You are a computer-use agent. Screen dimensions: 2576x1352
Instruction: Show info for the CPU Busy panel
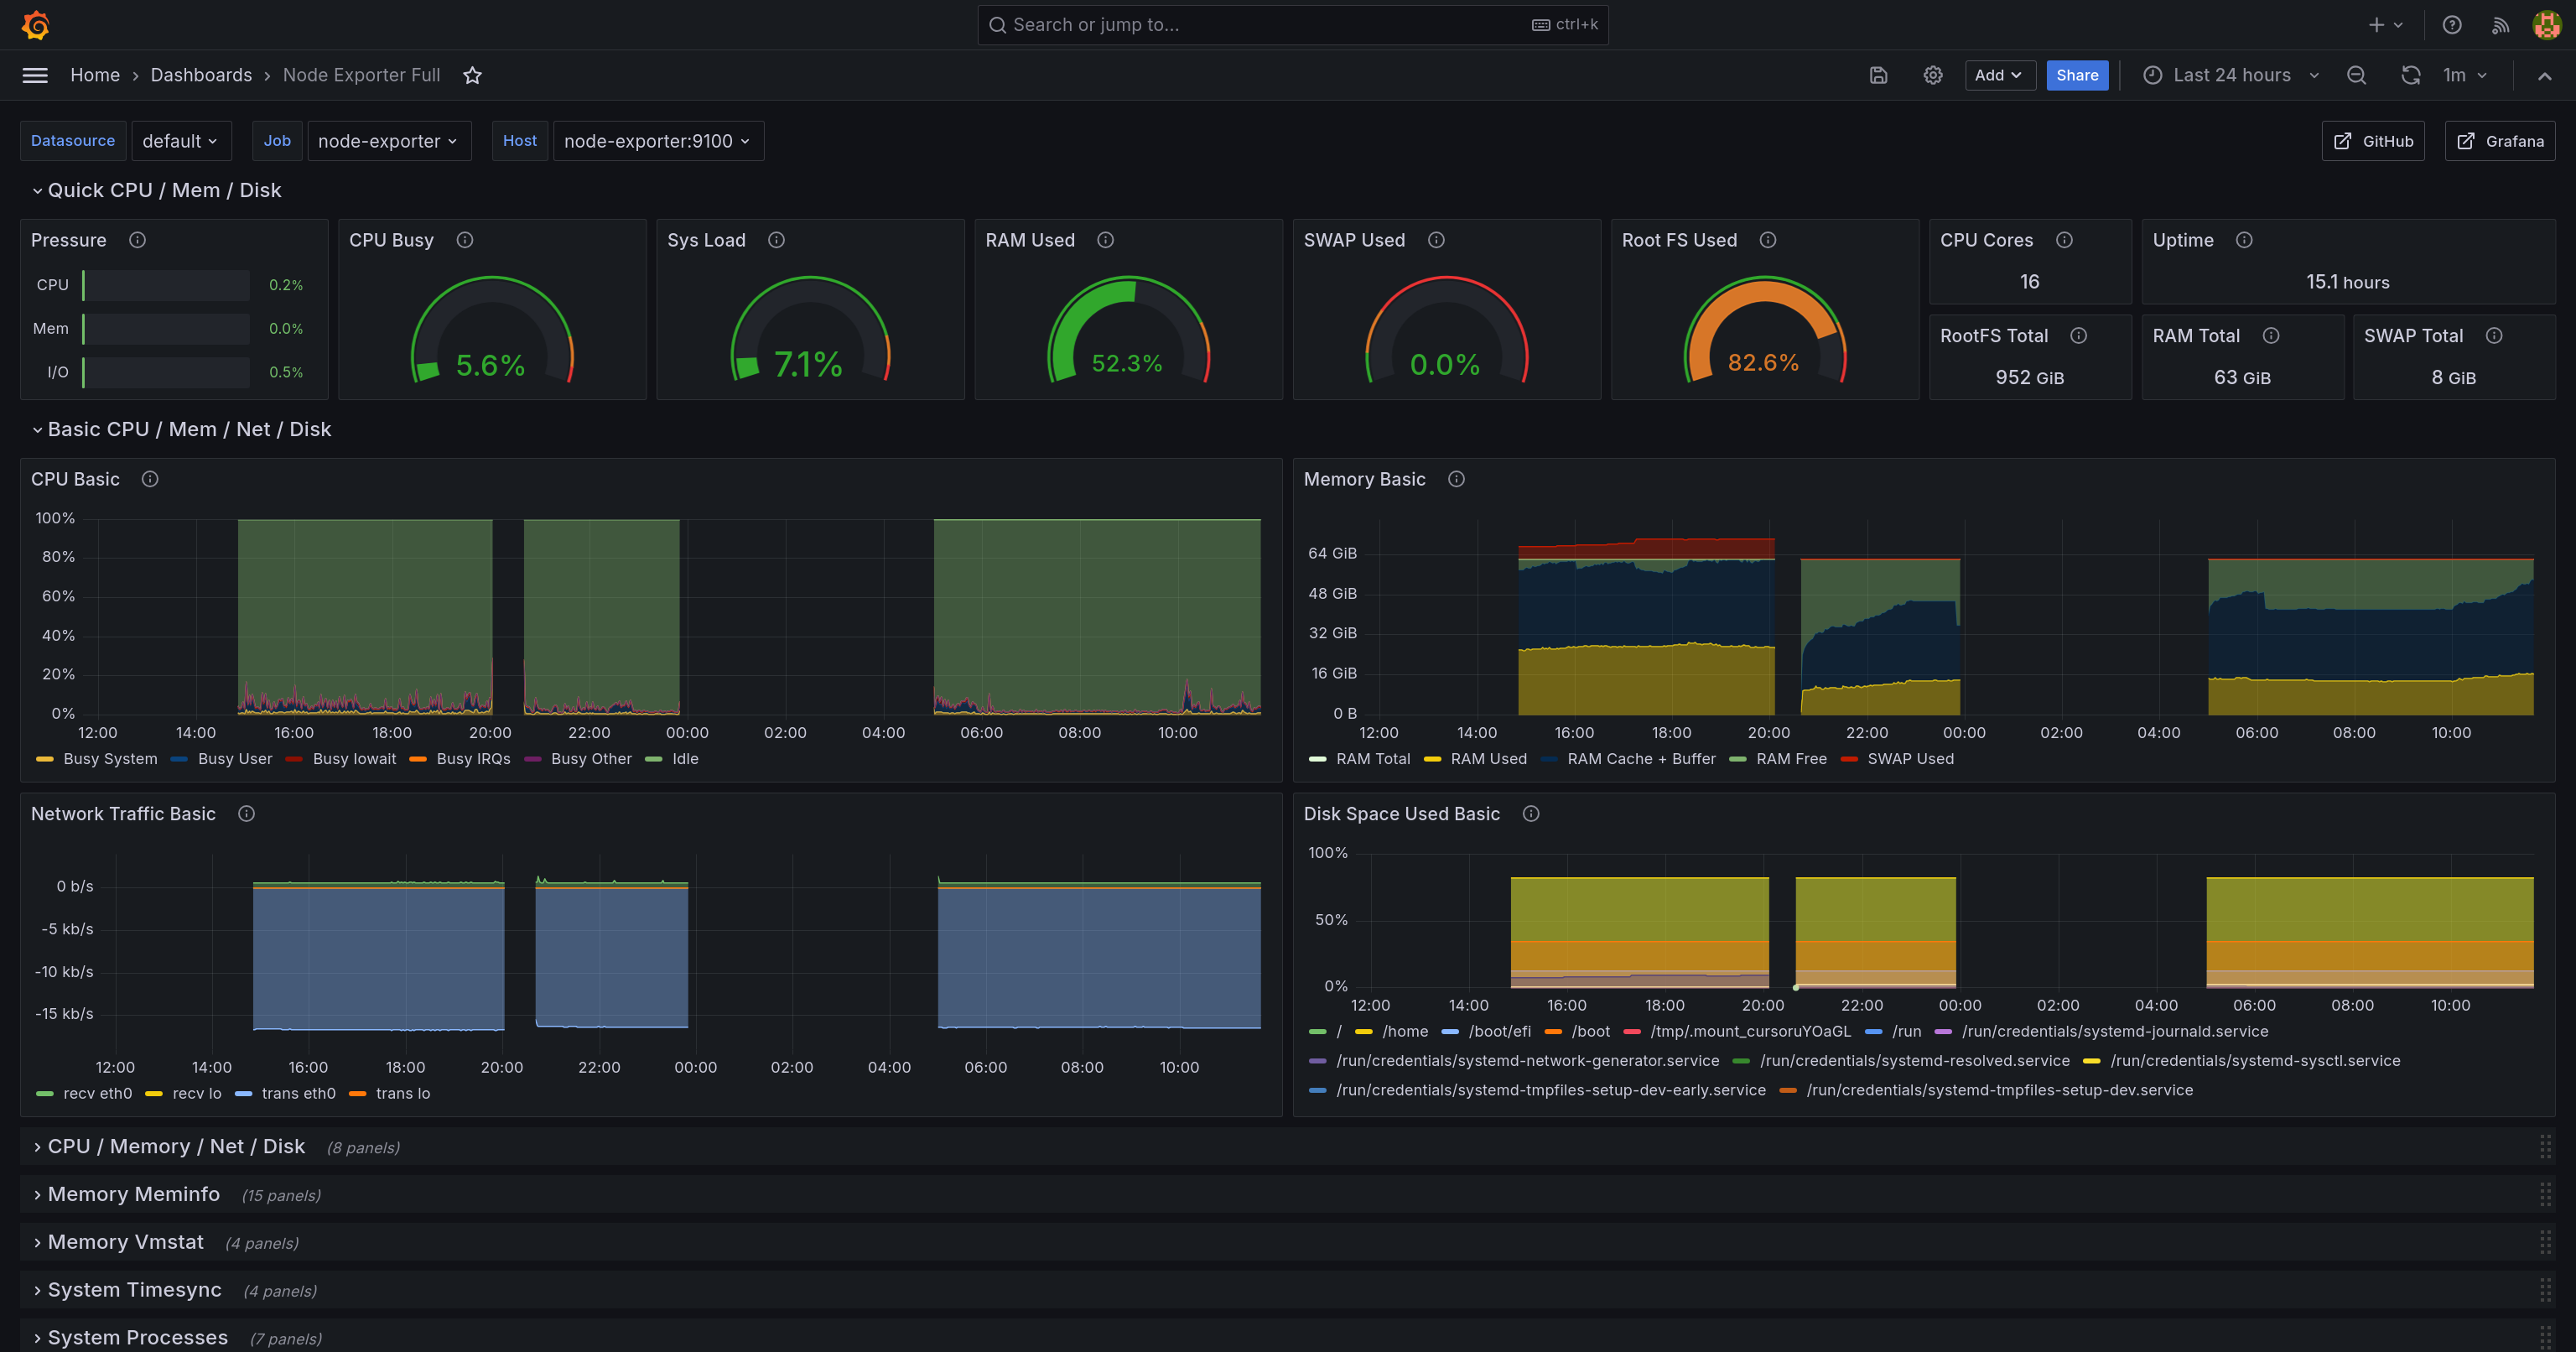point(465,240)
